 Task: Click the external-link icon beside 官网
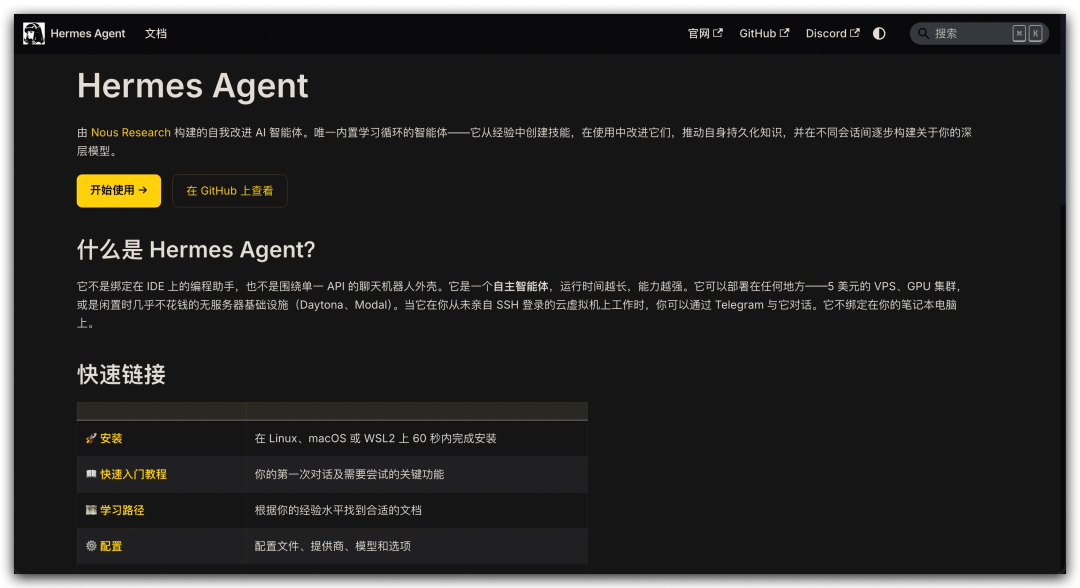pos(717,33)
